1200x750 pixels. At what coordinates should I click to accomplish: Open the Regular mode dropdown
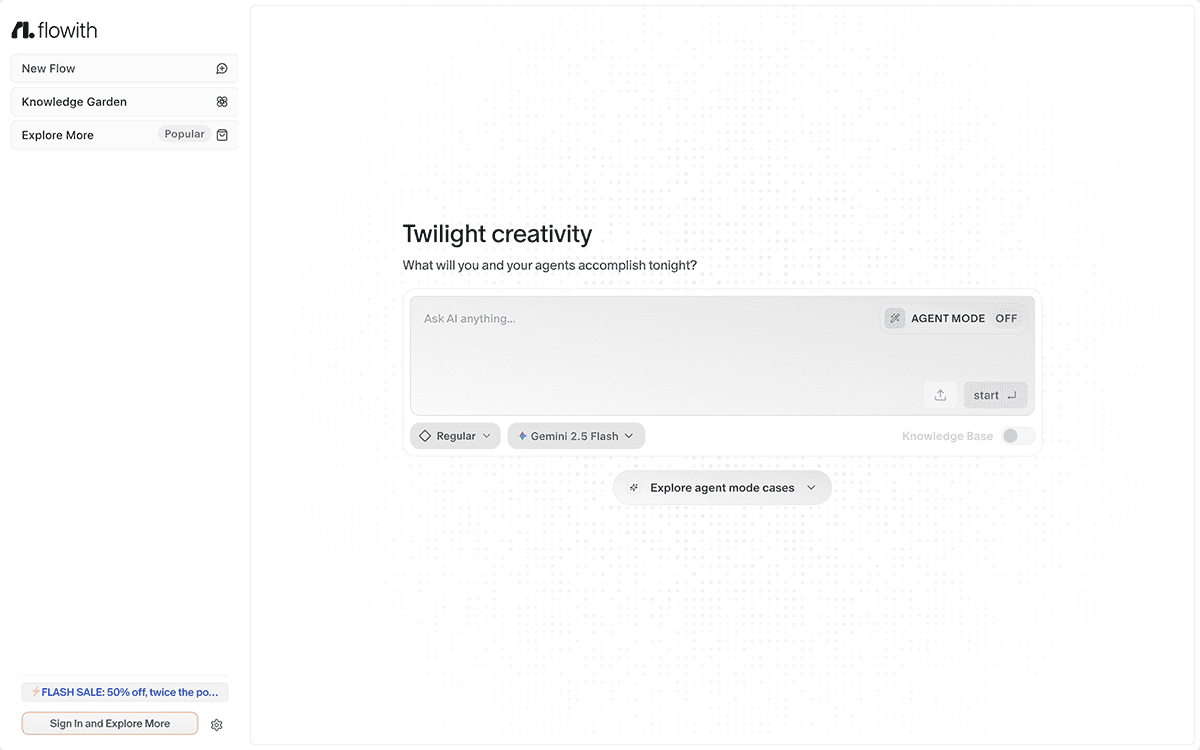point(455,436)
